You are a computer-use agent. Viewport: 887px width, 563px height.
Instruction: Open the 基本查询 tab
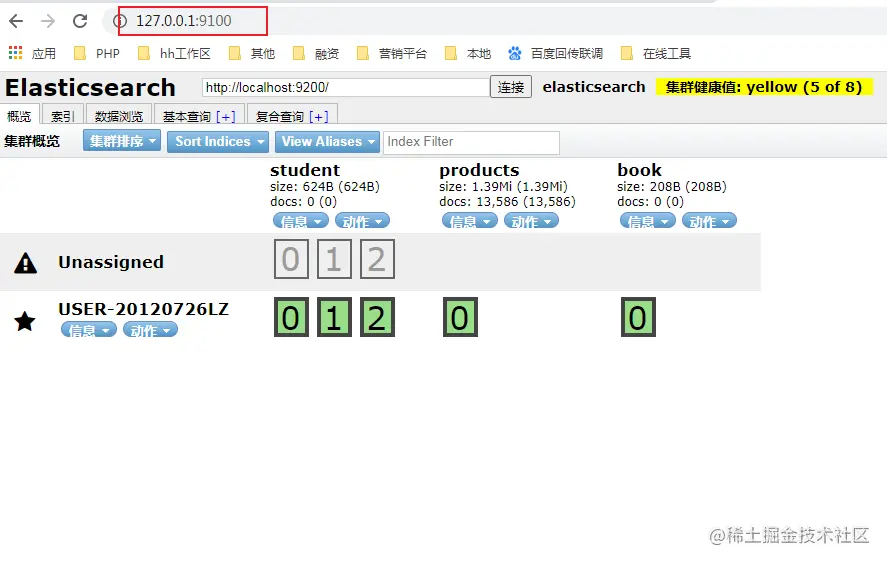(x=186, y=117)
